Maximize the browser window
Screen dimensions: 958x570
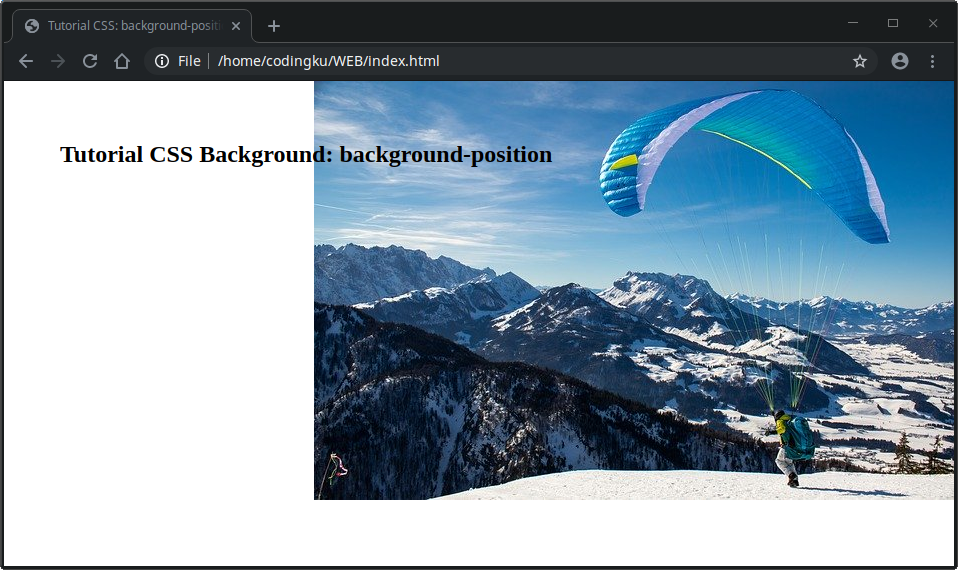click(x=893, y=23)
